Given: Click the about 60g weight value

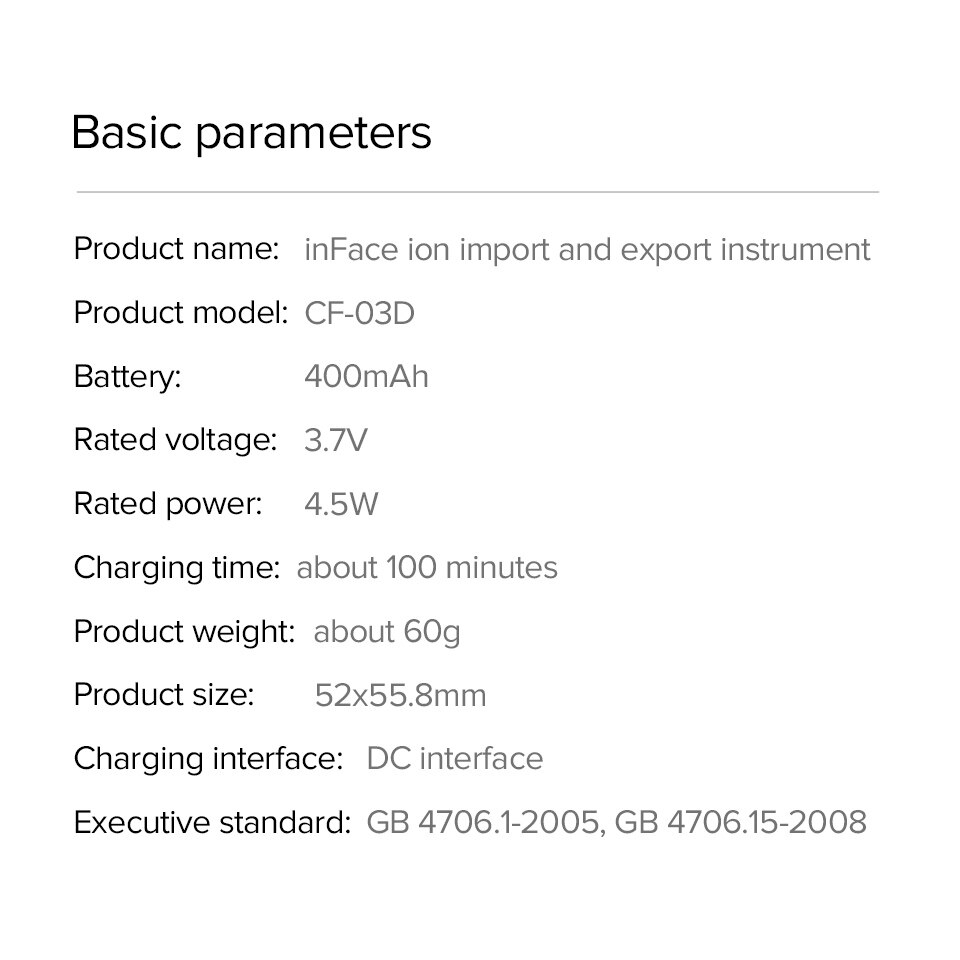Looking at the screenshot, I should pos(387,633).
